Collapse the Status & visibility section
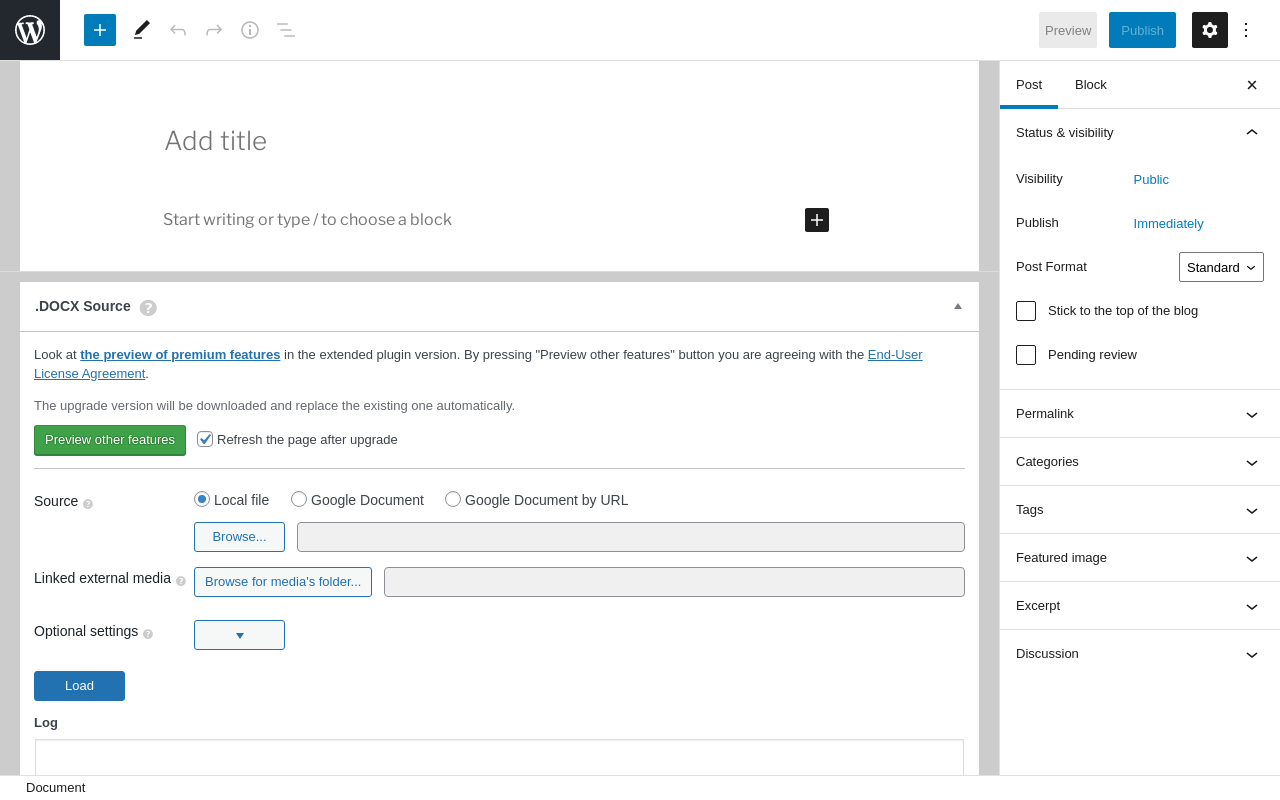 (x=1140, y=132)
